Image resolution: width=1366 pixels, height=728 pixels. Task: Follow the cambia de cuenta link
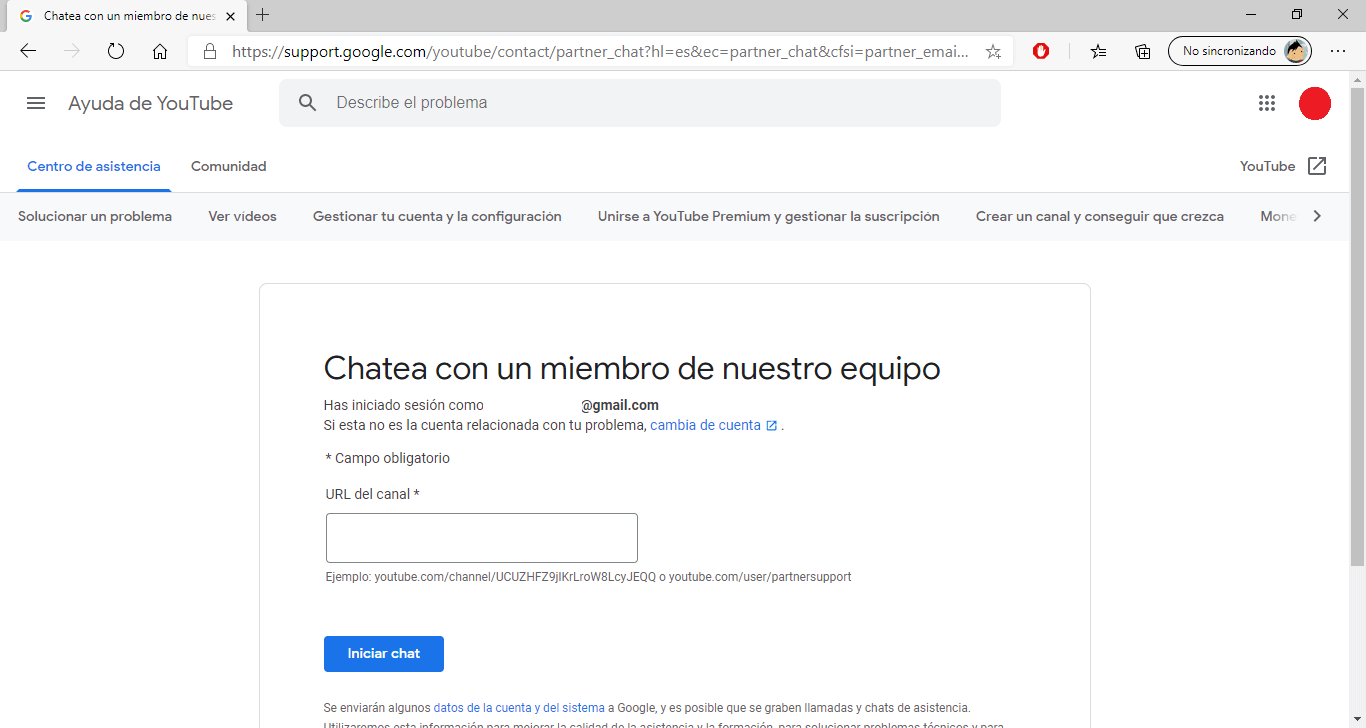706,425
